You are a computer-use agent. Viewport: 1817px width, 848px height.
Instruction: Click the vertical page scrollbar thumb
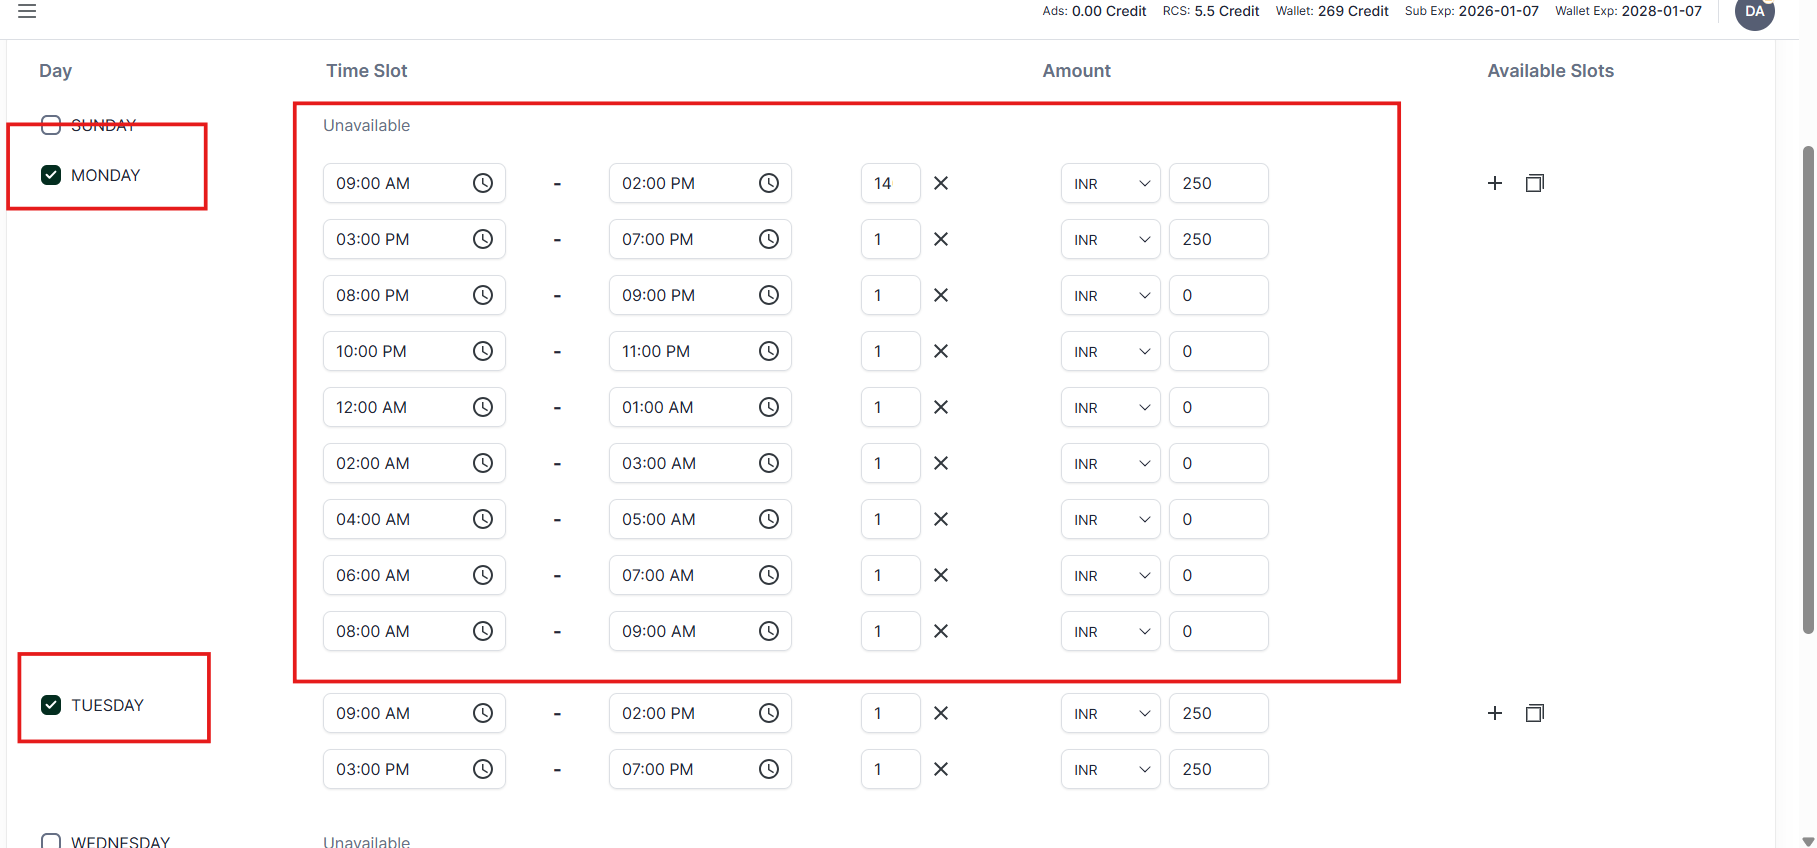(x=1807, y=390)
